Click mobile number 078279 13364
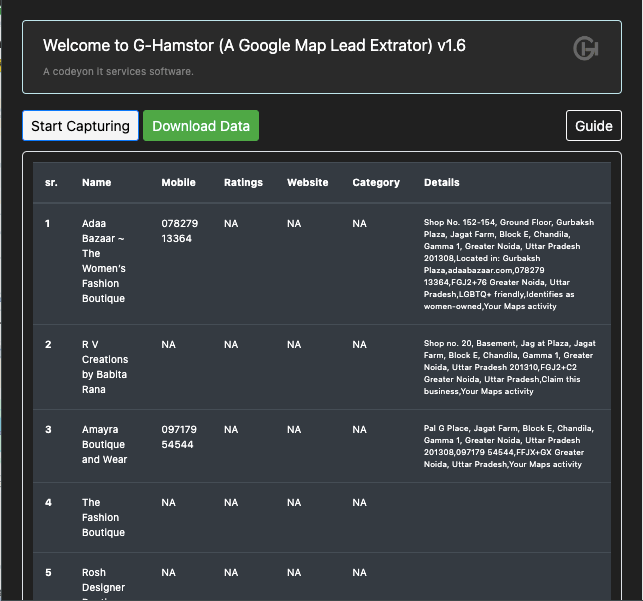Viewport: 643px width, 601px height. coord(180,231)
